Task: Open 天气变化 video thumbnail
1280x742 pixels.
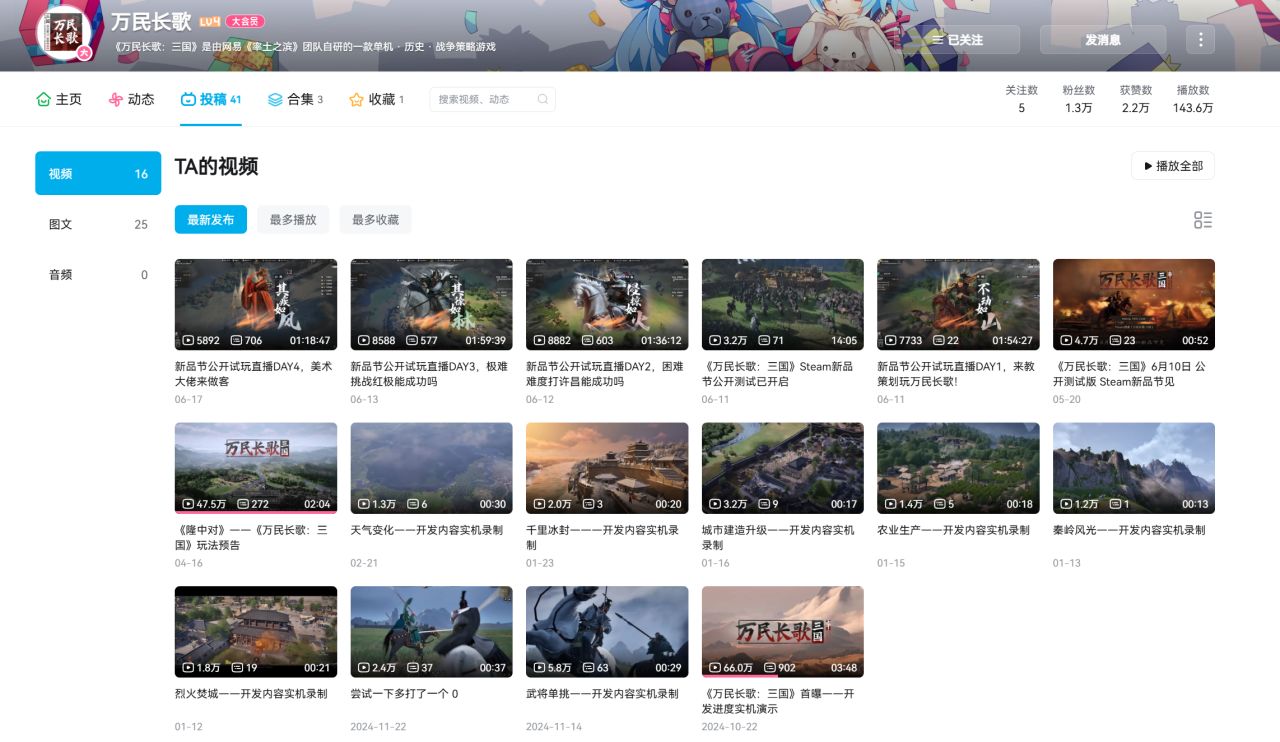Action: 431,468
